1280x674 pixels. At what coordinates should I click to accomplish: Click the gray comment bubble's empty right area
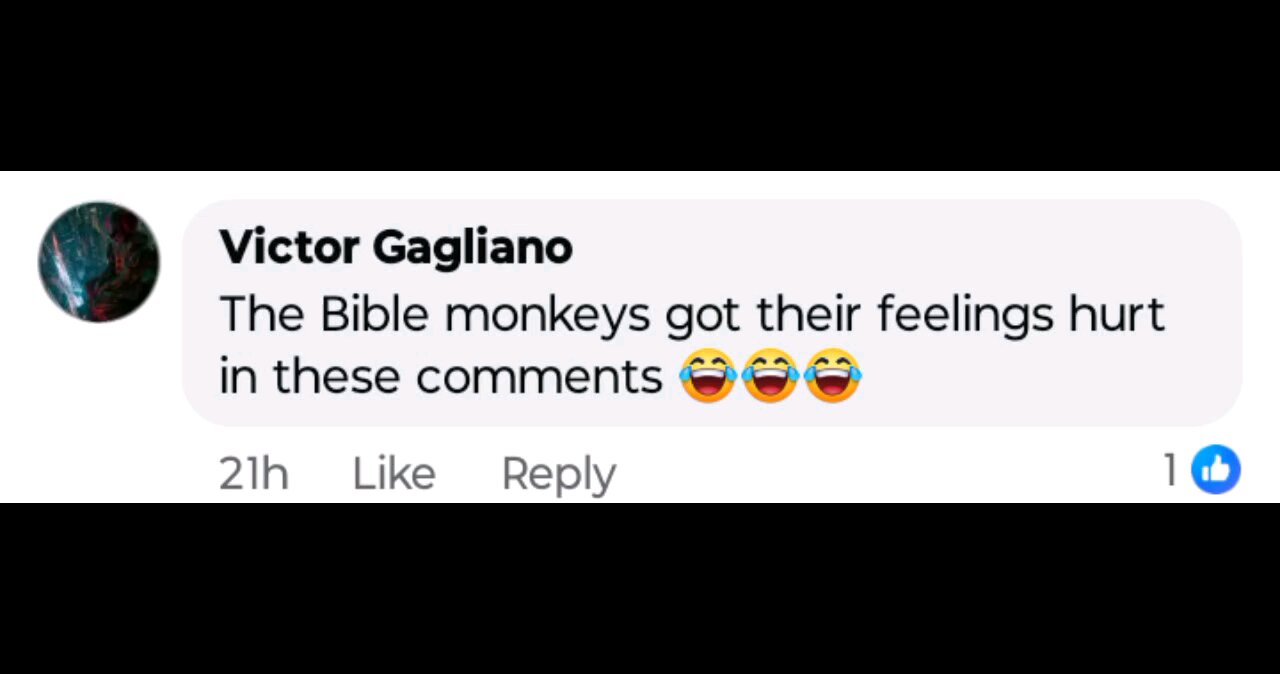pos(1050,380)
